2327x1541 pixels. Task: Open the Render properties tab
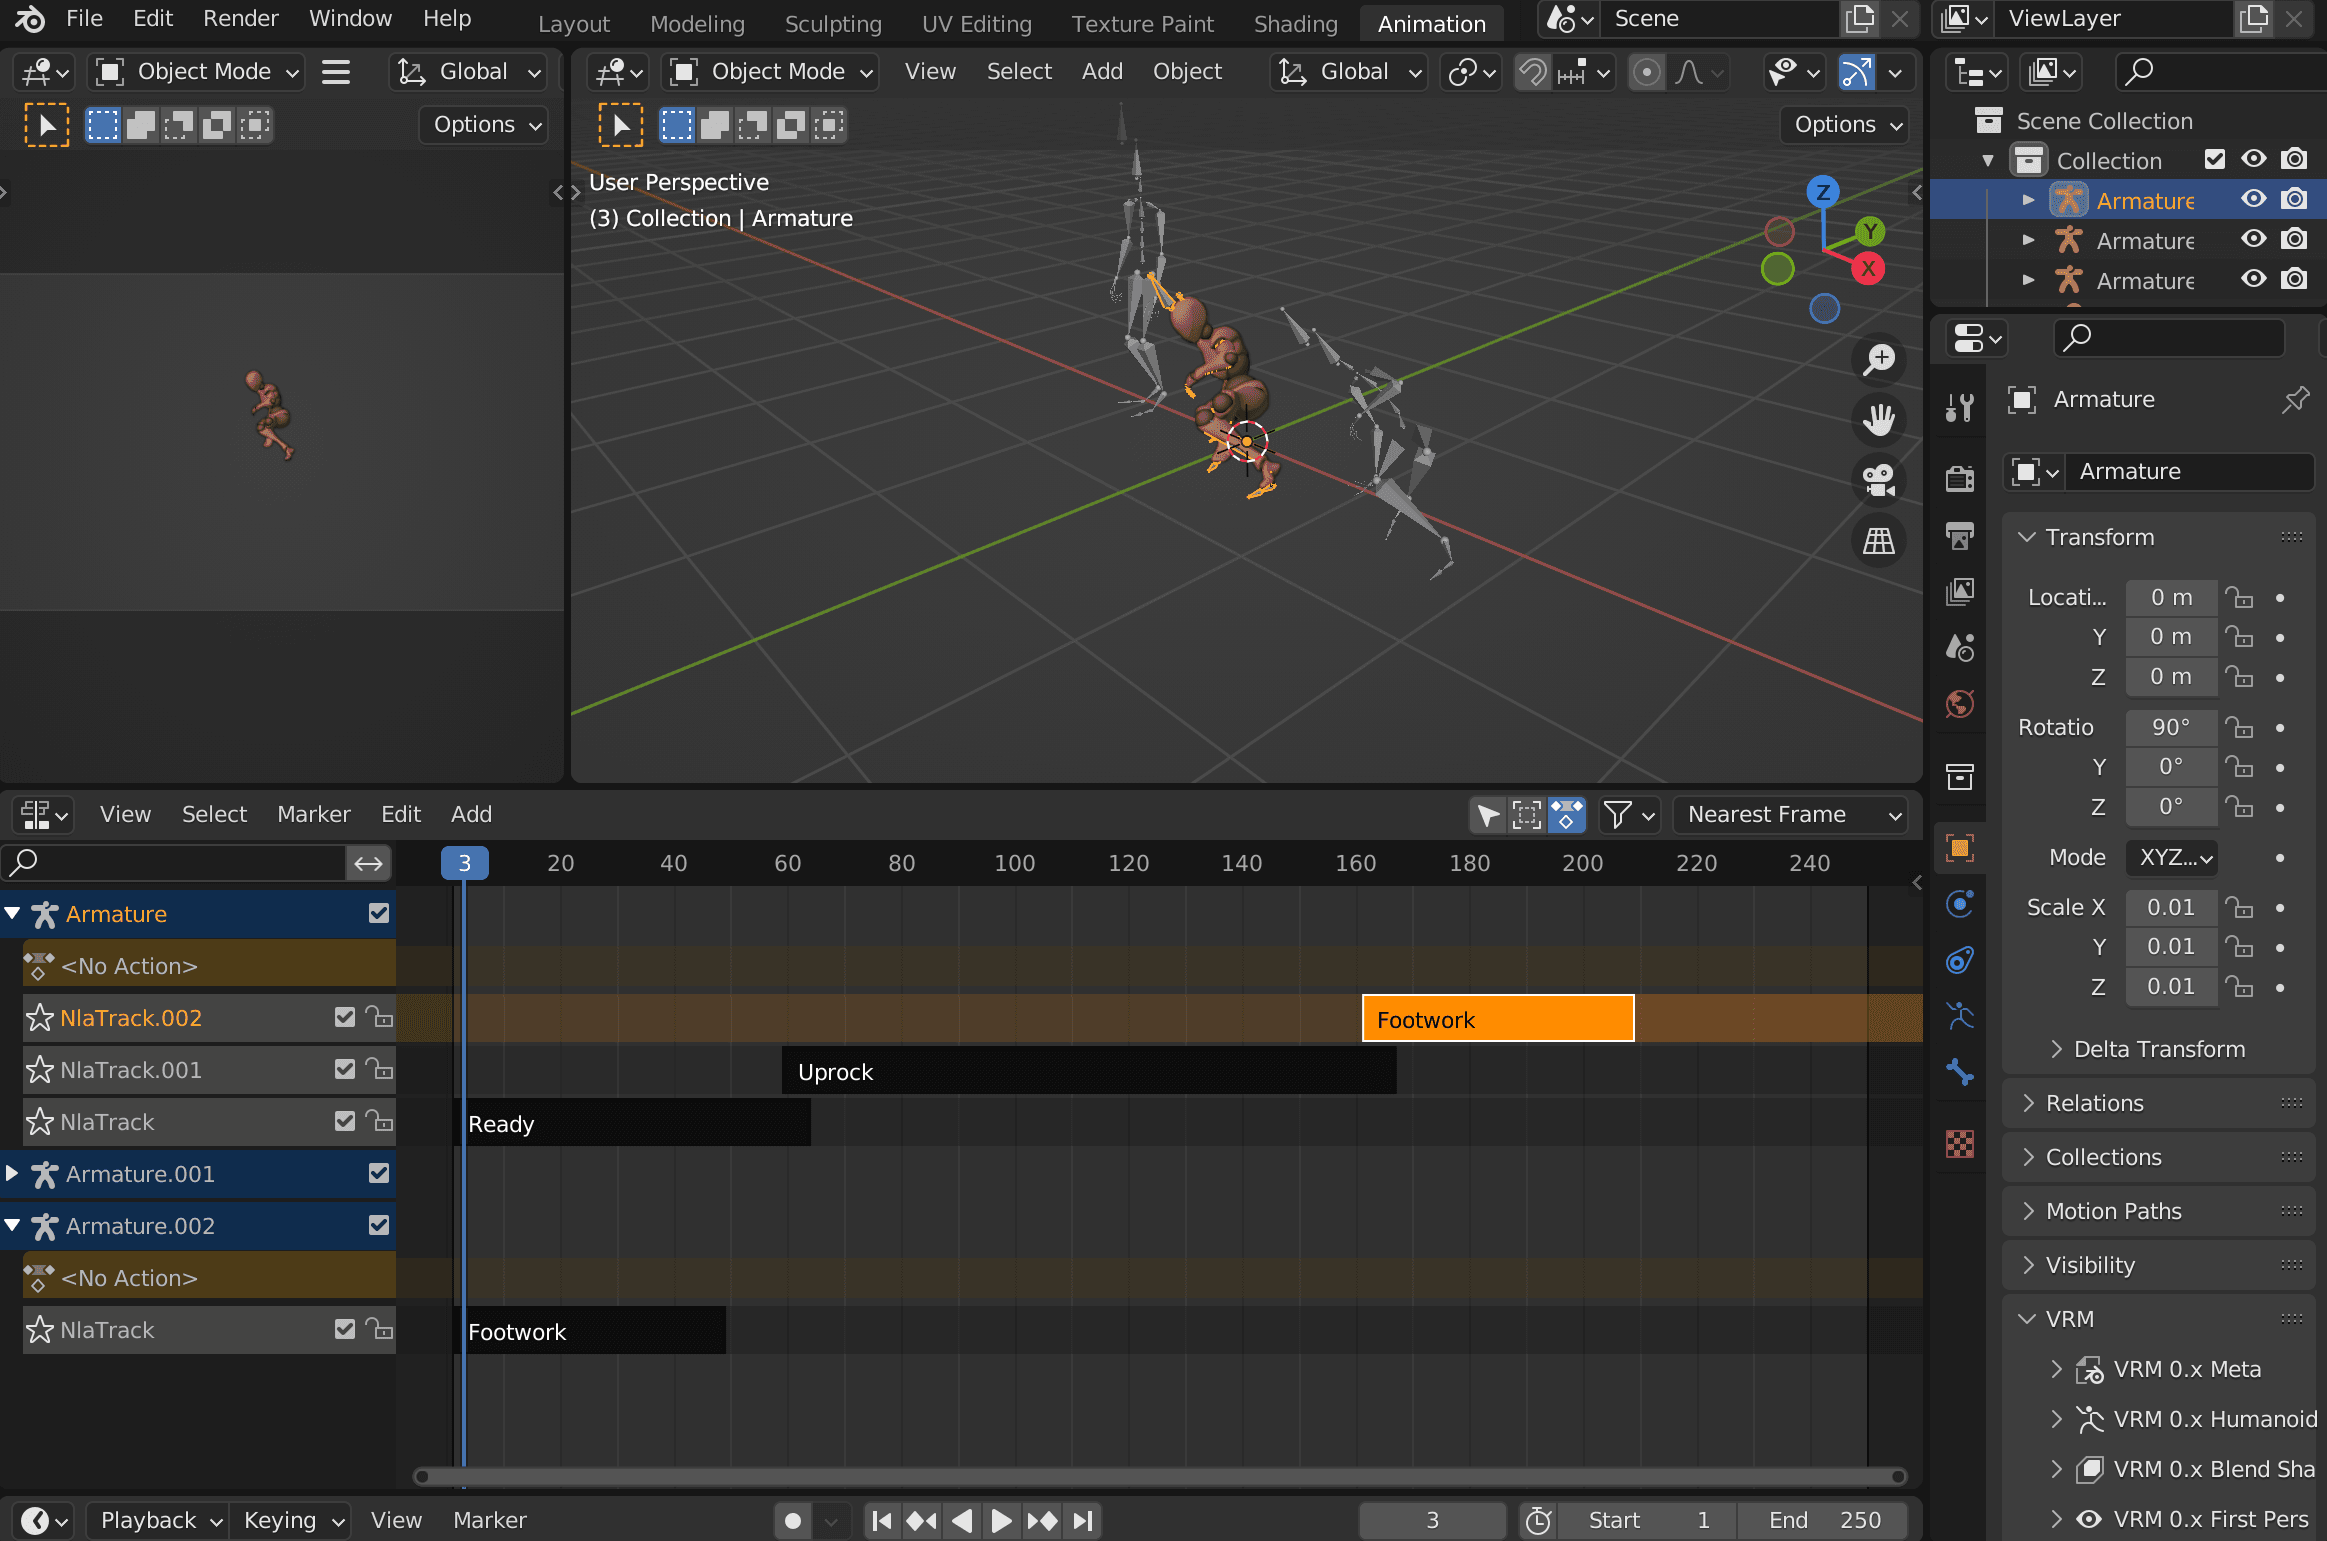tap(1960, 479)
